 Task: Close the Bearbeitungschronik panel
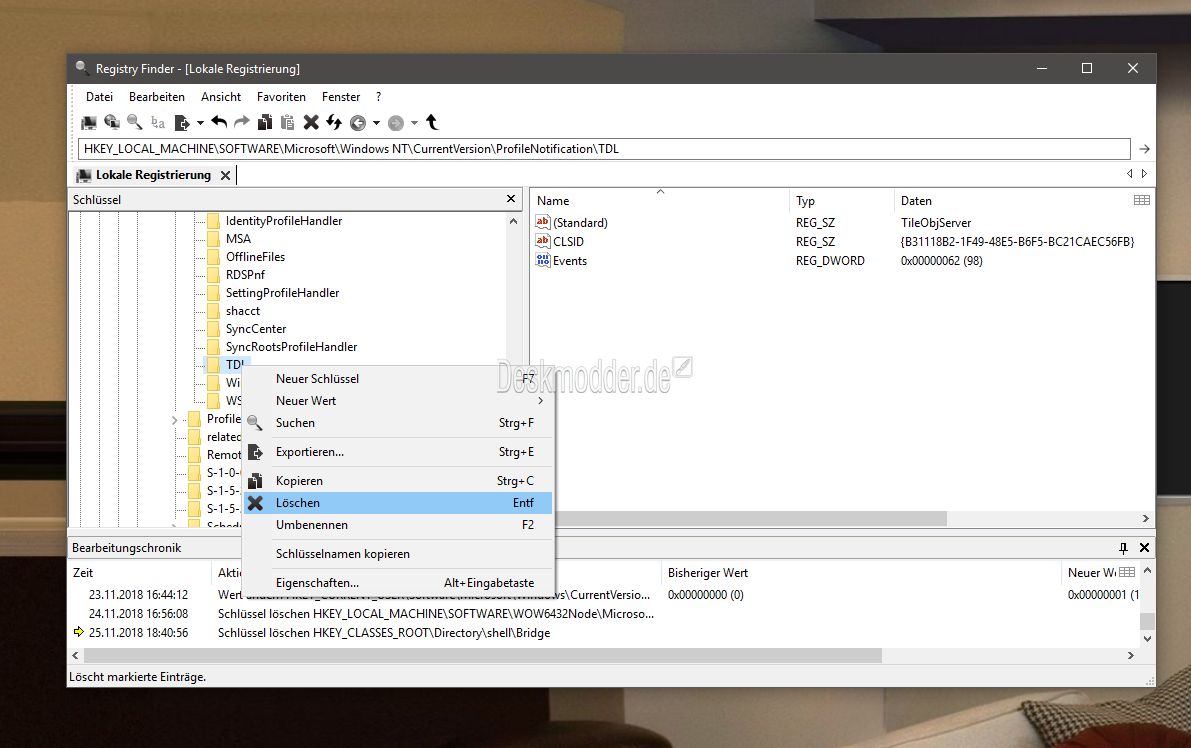(x=1145, y=548)
